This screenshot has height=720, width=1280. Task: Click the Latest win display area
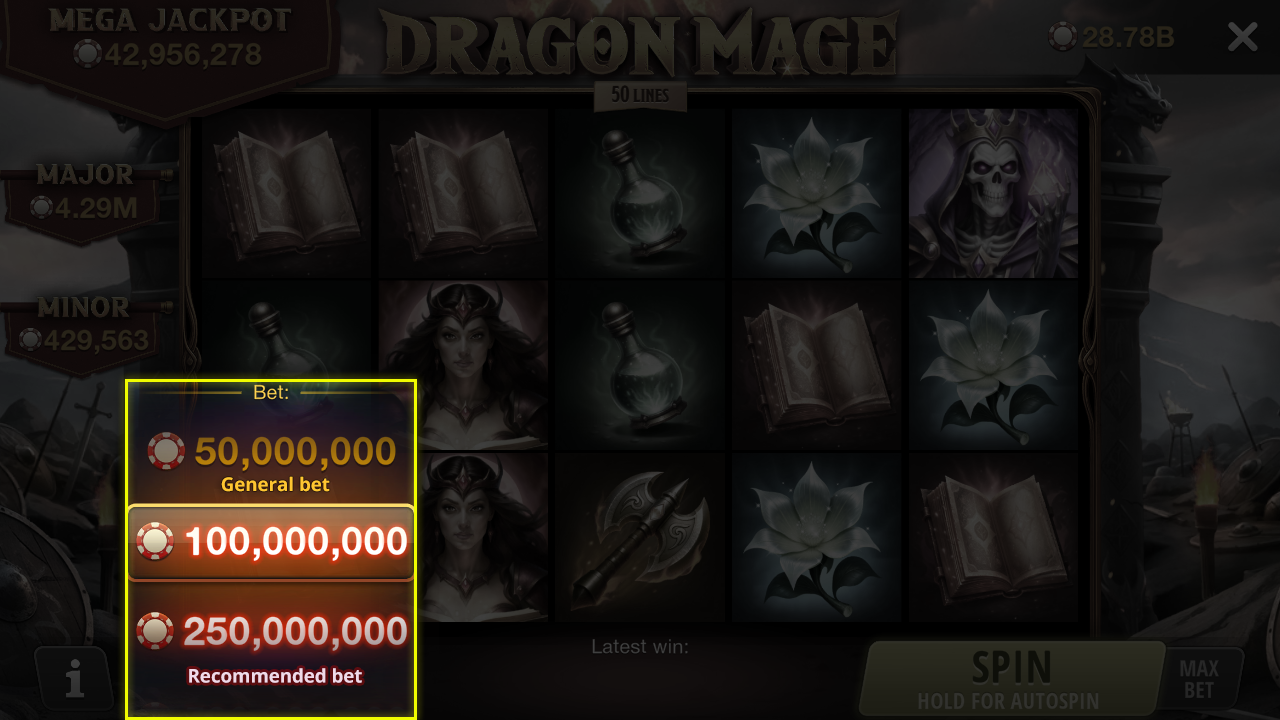click(x=640, y=647)
